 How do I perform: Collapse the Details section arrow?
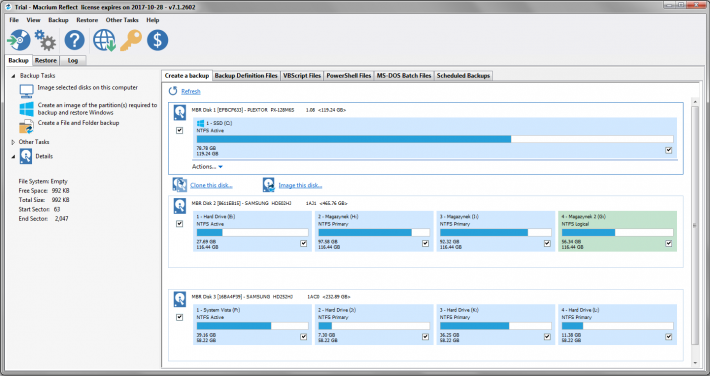coord(13,157)
